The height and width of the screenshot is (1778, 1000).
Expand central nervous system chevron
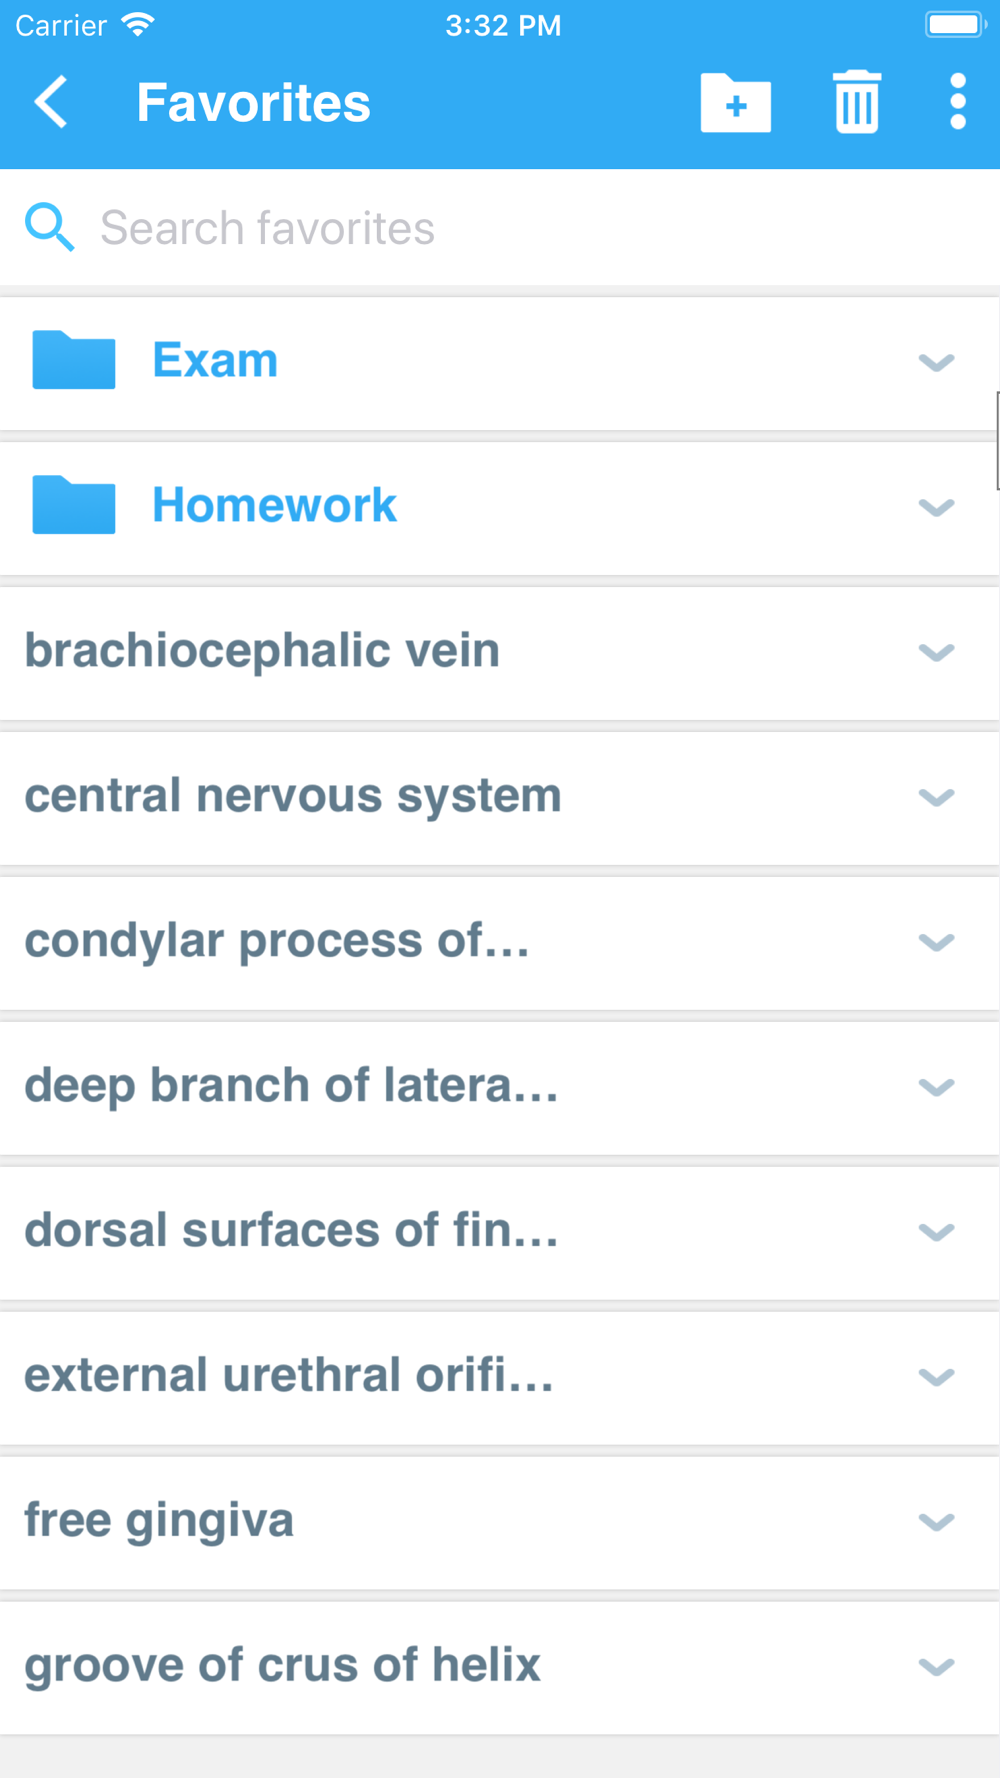pyautogui.click(x=936, y=797)
